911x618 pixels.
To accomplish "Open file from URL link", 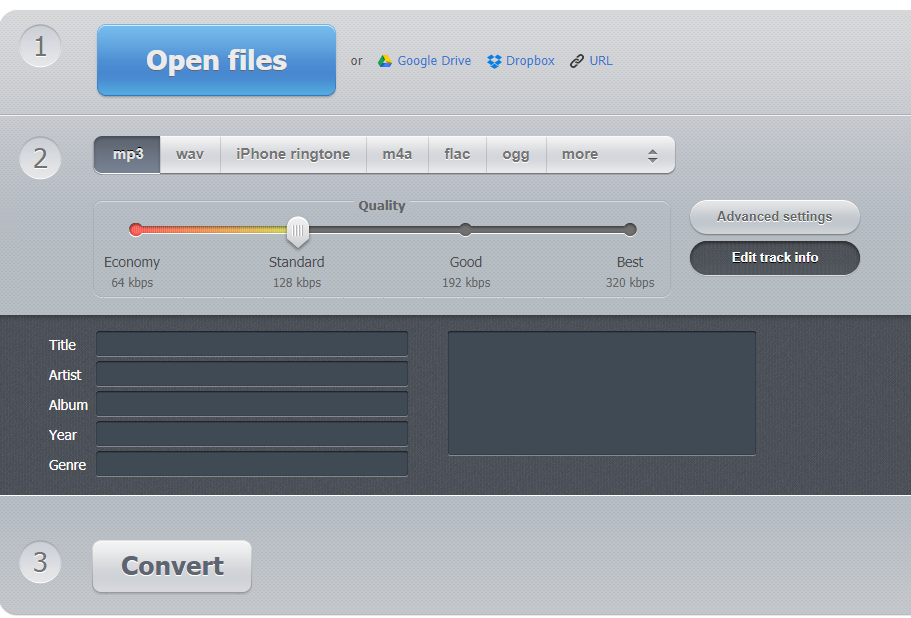I will coord(601,61).
